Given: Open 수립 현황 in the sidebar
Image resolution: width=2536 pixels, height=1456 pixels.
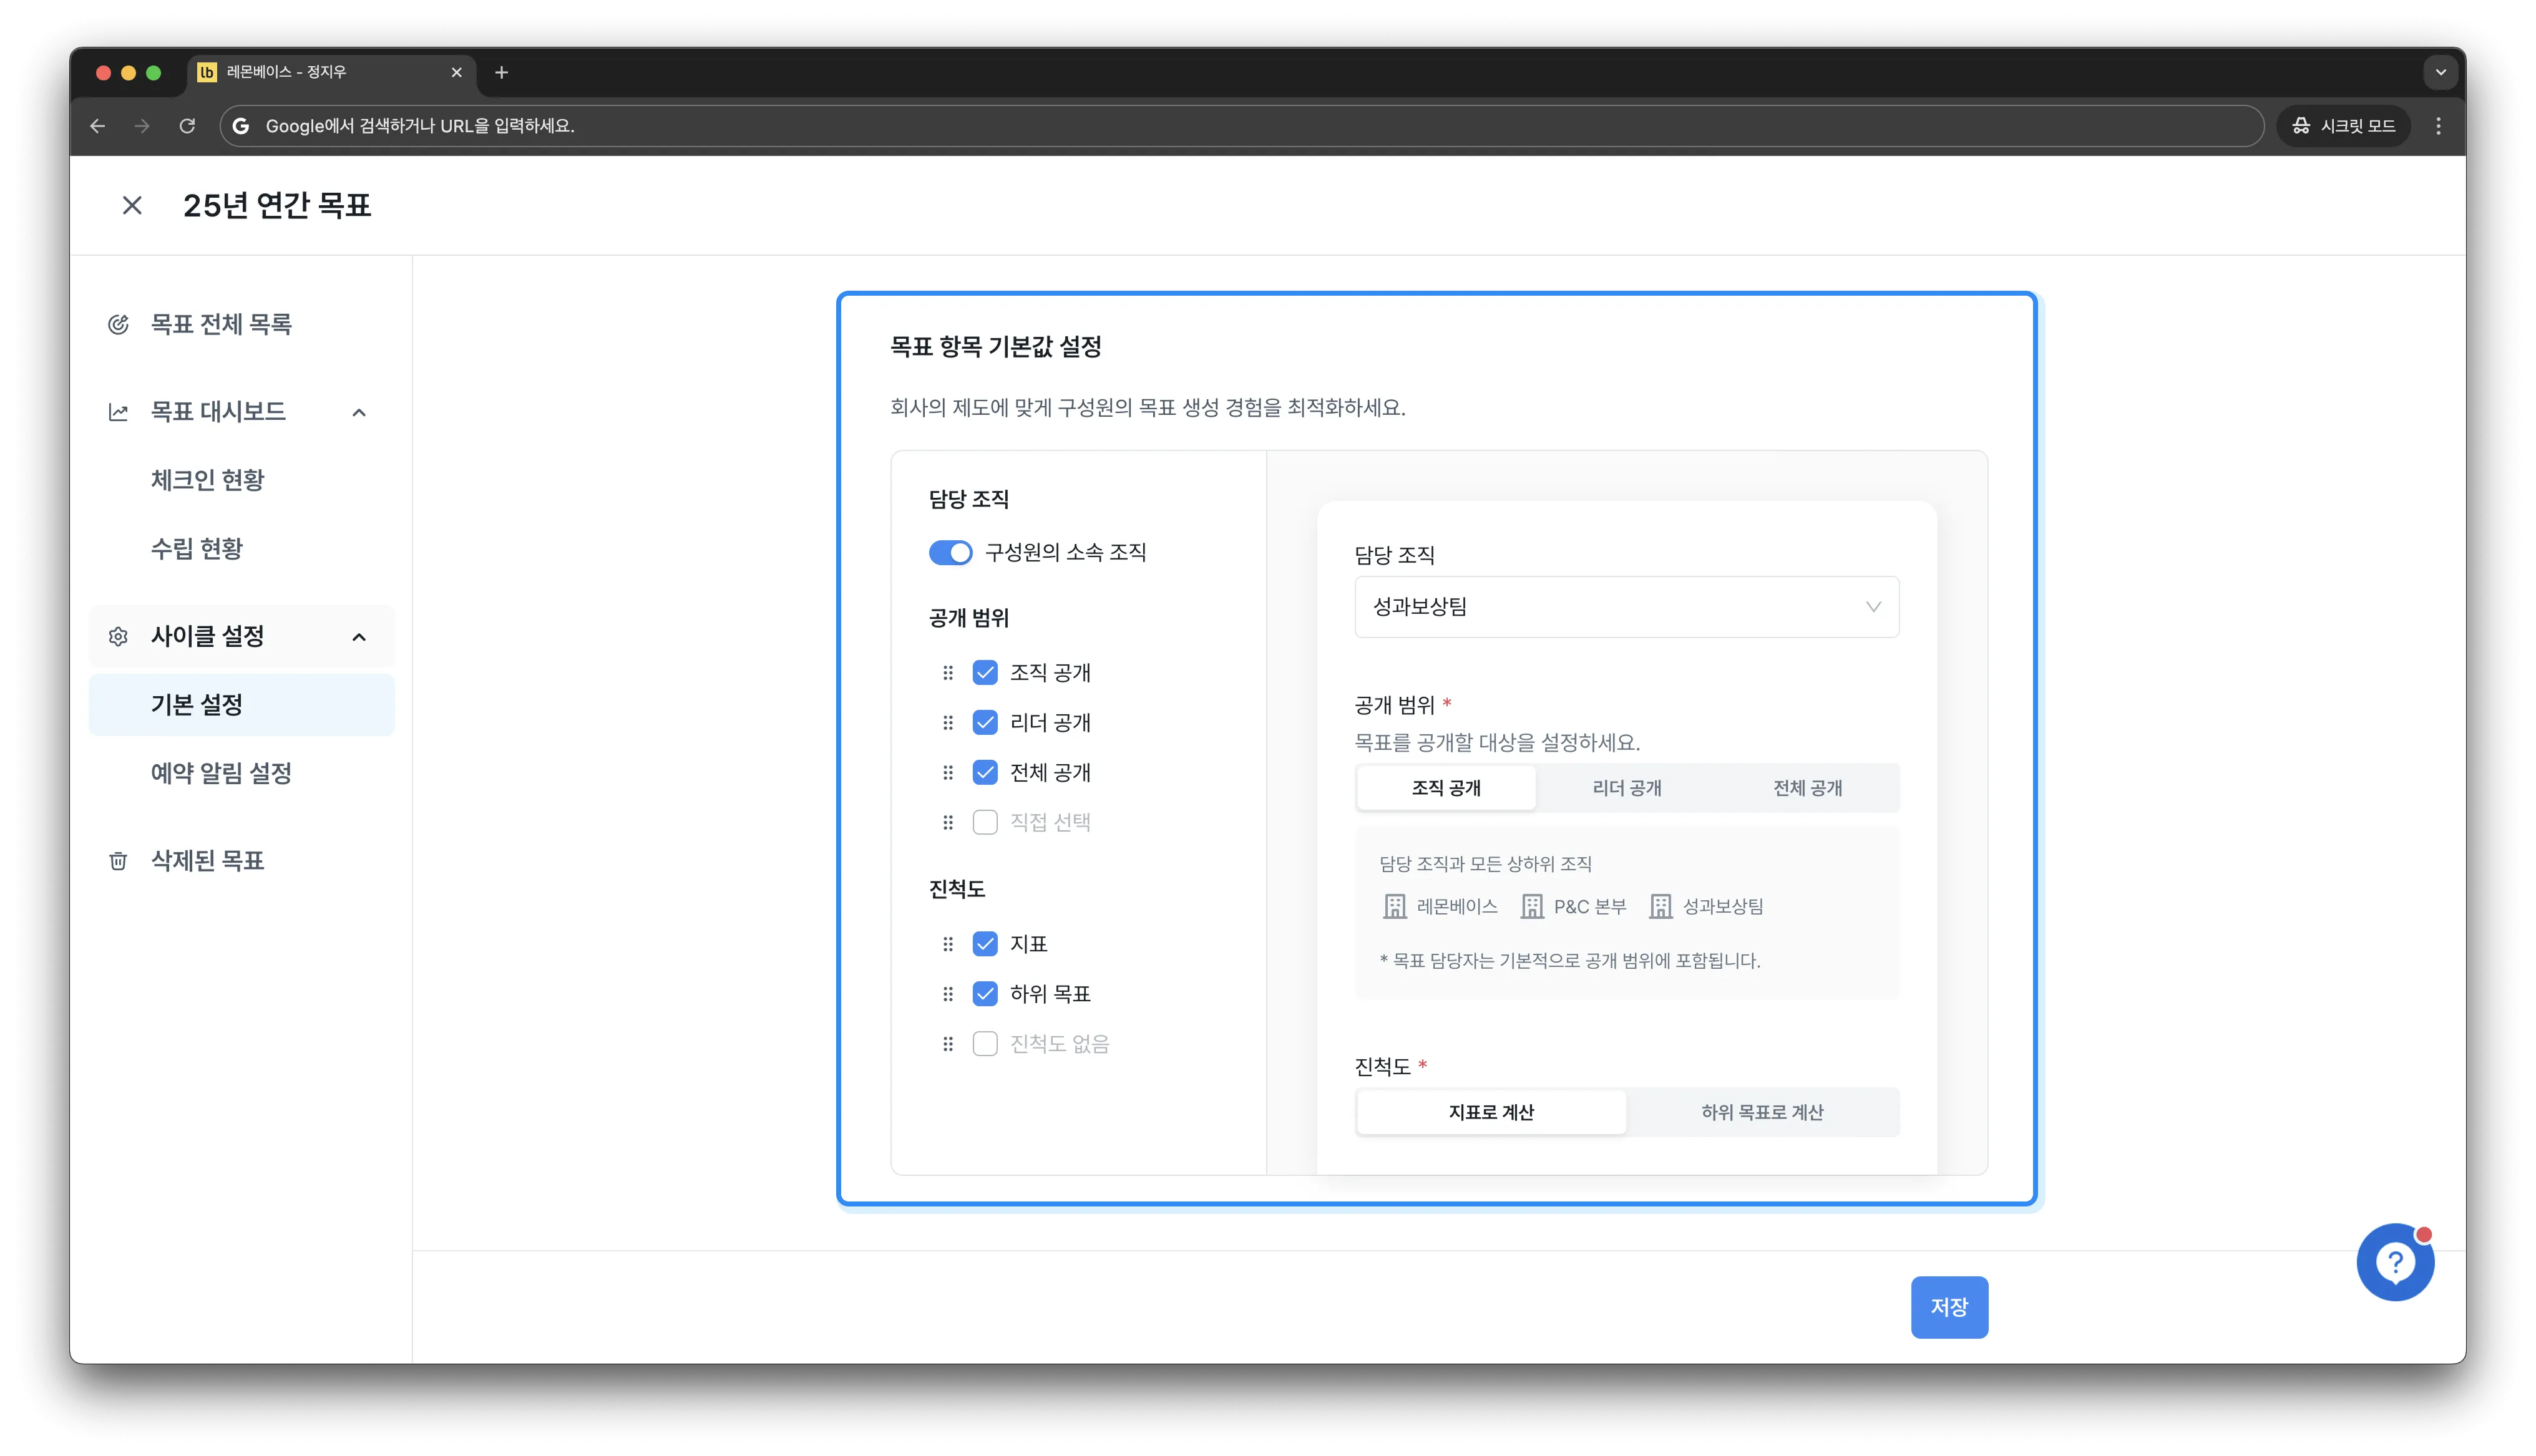Looking at the screenshot, I should pos(197,549).
